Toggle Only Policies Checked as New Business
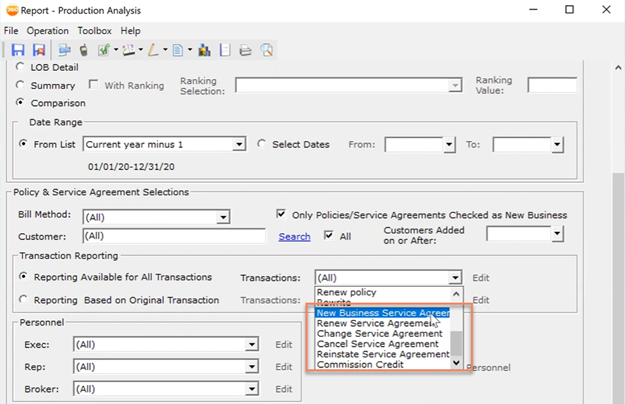The image size is (625, 404). coord(282,215)
